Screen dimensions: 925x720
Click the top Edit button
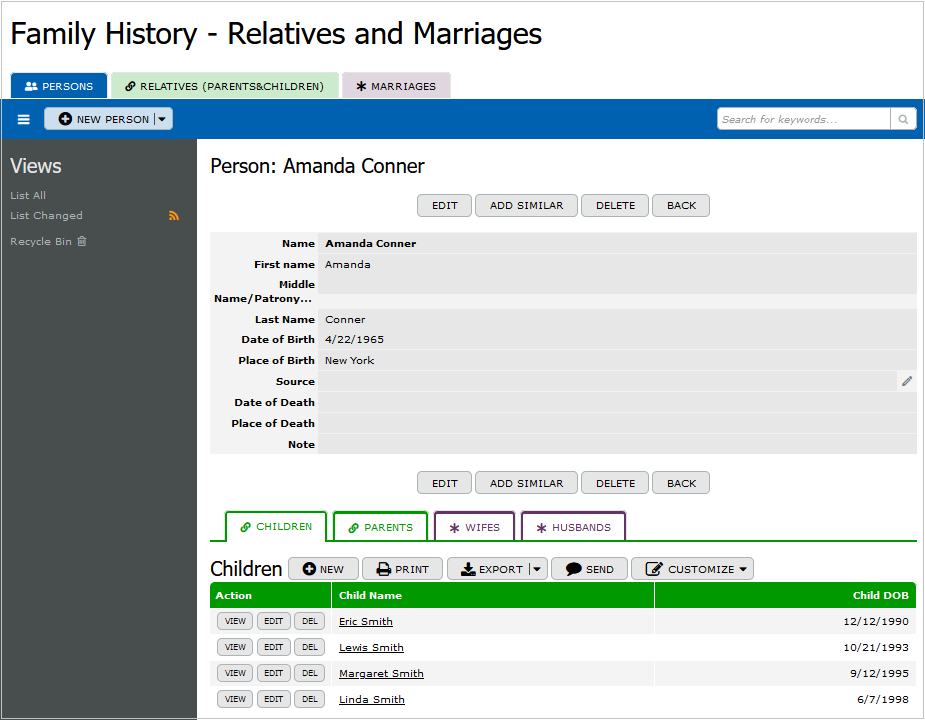[x=445, y=205]
